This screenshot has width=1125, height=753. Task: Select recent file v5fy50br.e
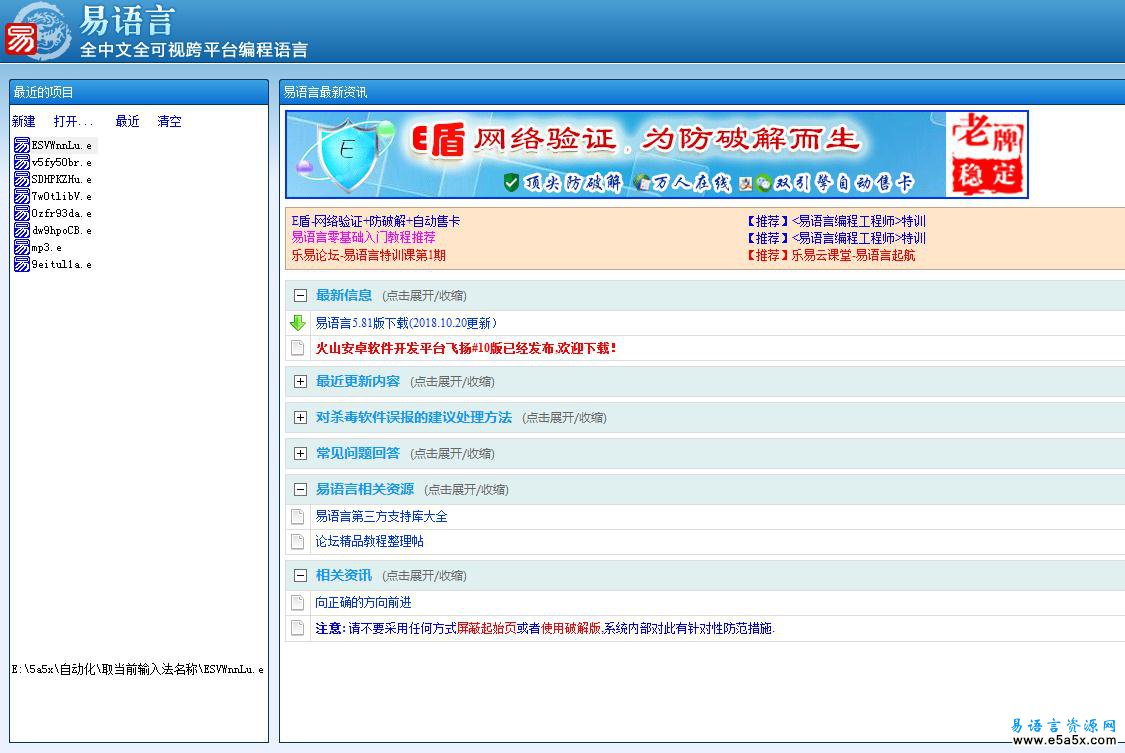pos(62,163)
